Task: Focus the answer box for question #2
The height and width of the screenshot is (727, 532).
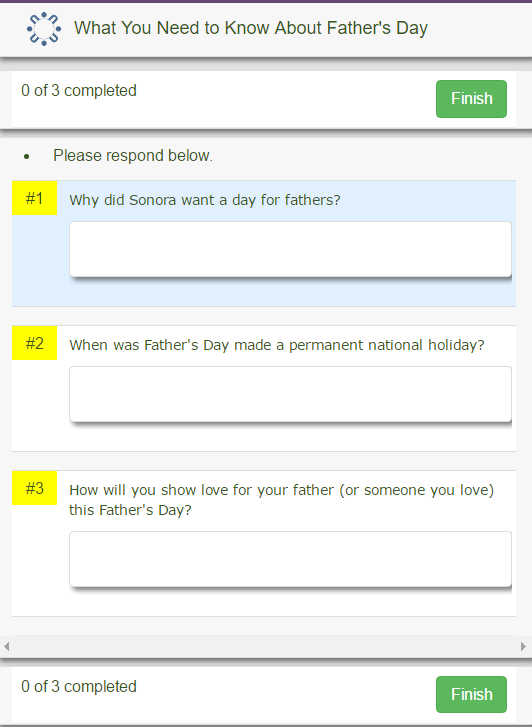Action: coord(290,394)
